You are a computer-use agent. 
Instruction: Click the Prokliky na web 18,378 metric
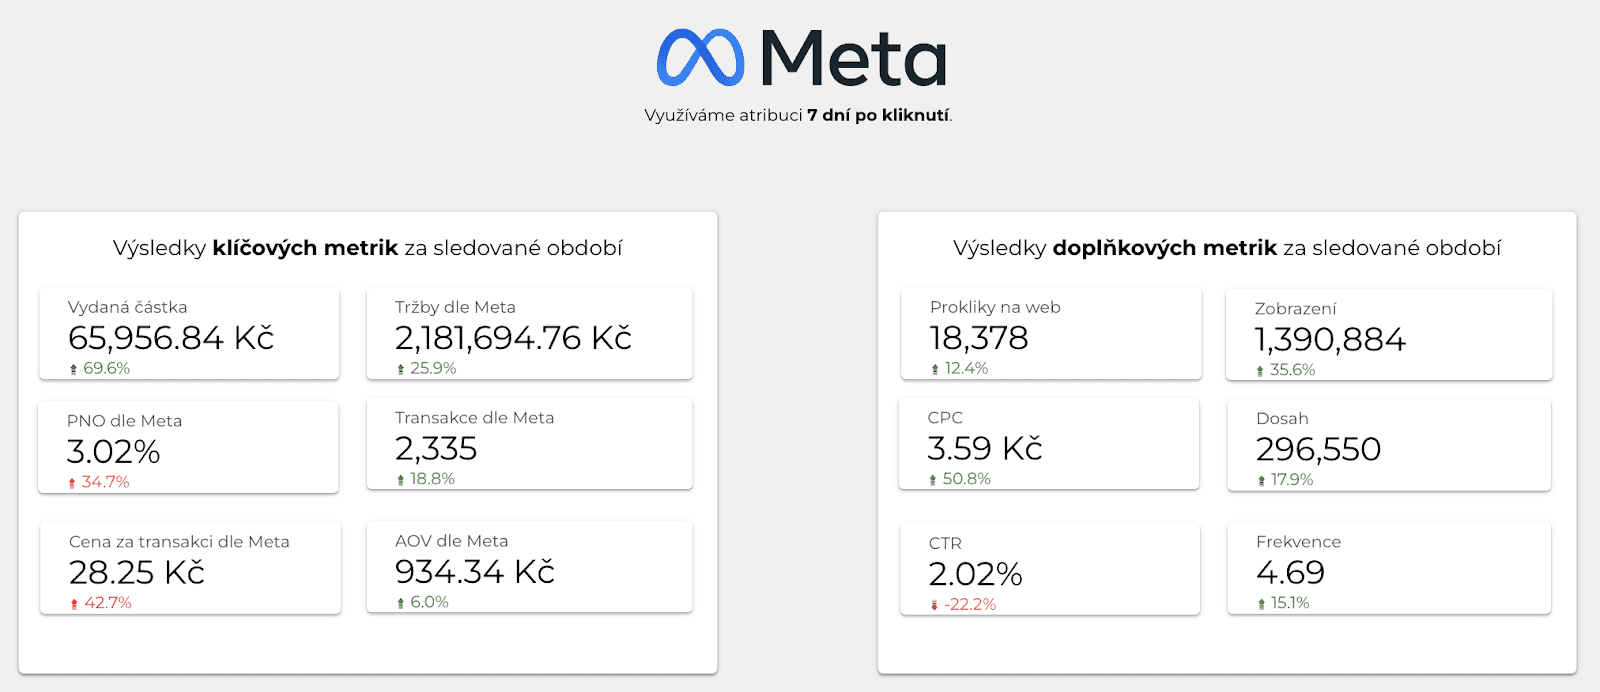1050,334
